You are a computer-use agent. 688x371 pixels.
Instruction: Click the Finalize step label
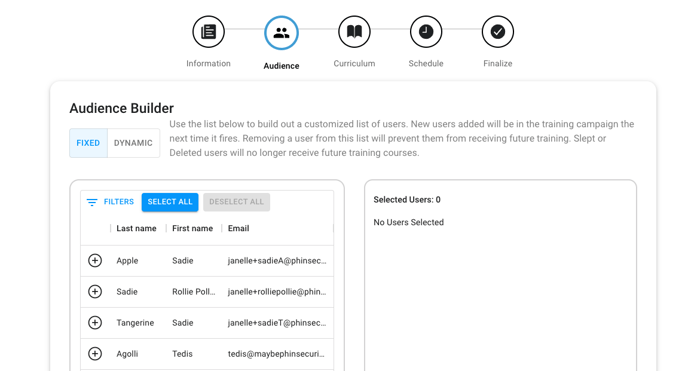(498, 64)
